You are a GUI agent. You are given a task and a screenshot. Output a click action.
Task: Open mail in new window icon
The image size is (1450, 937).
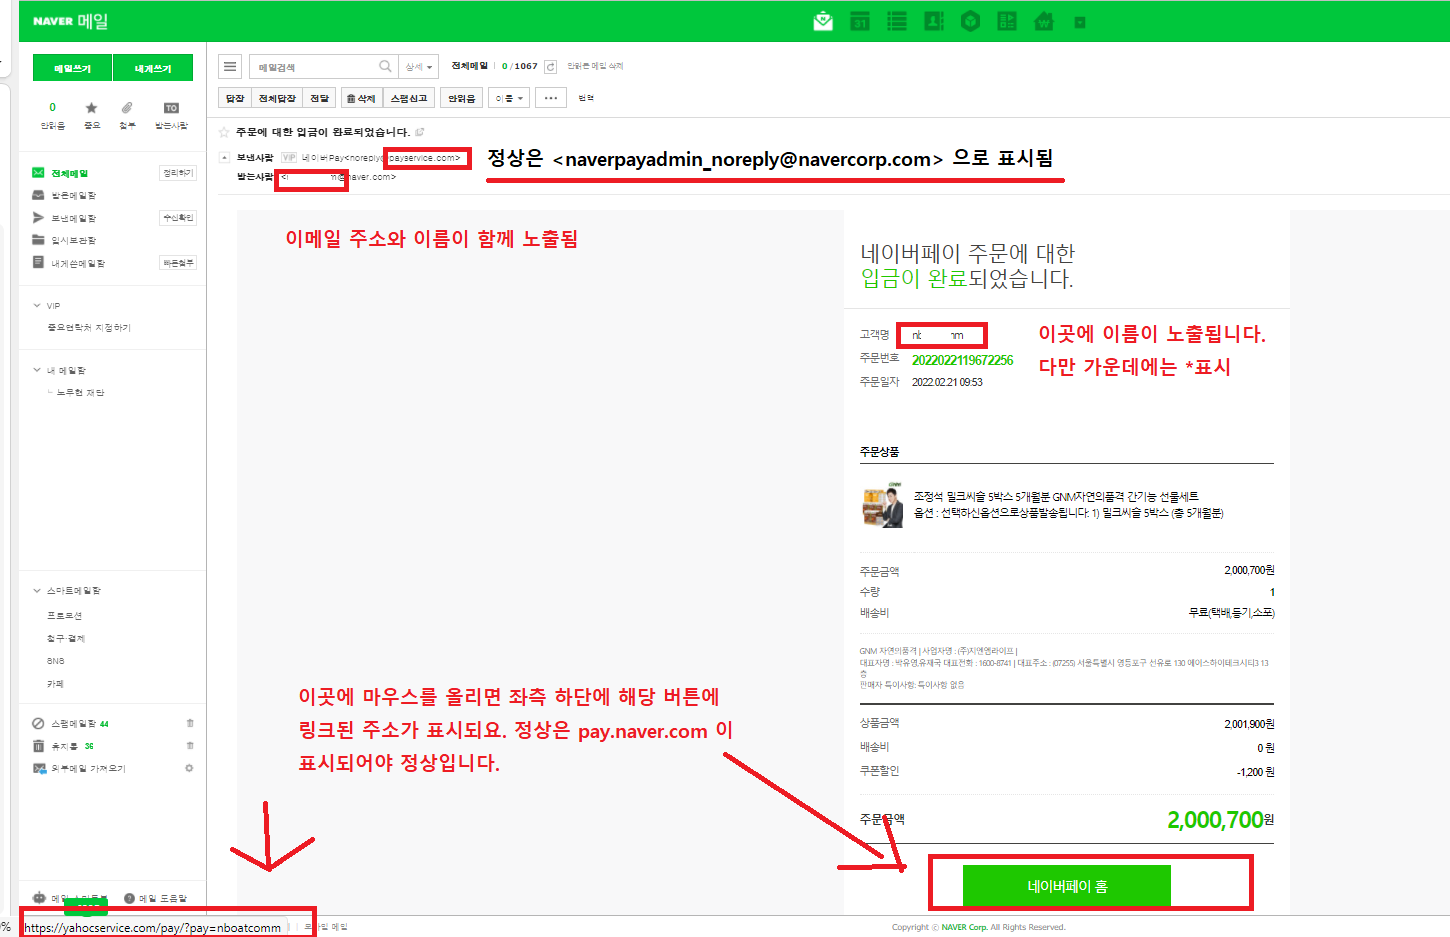(420, 132)
